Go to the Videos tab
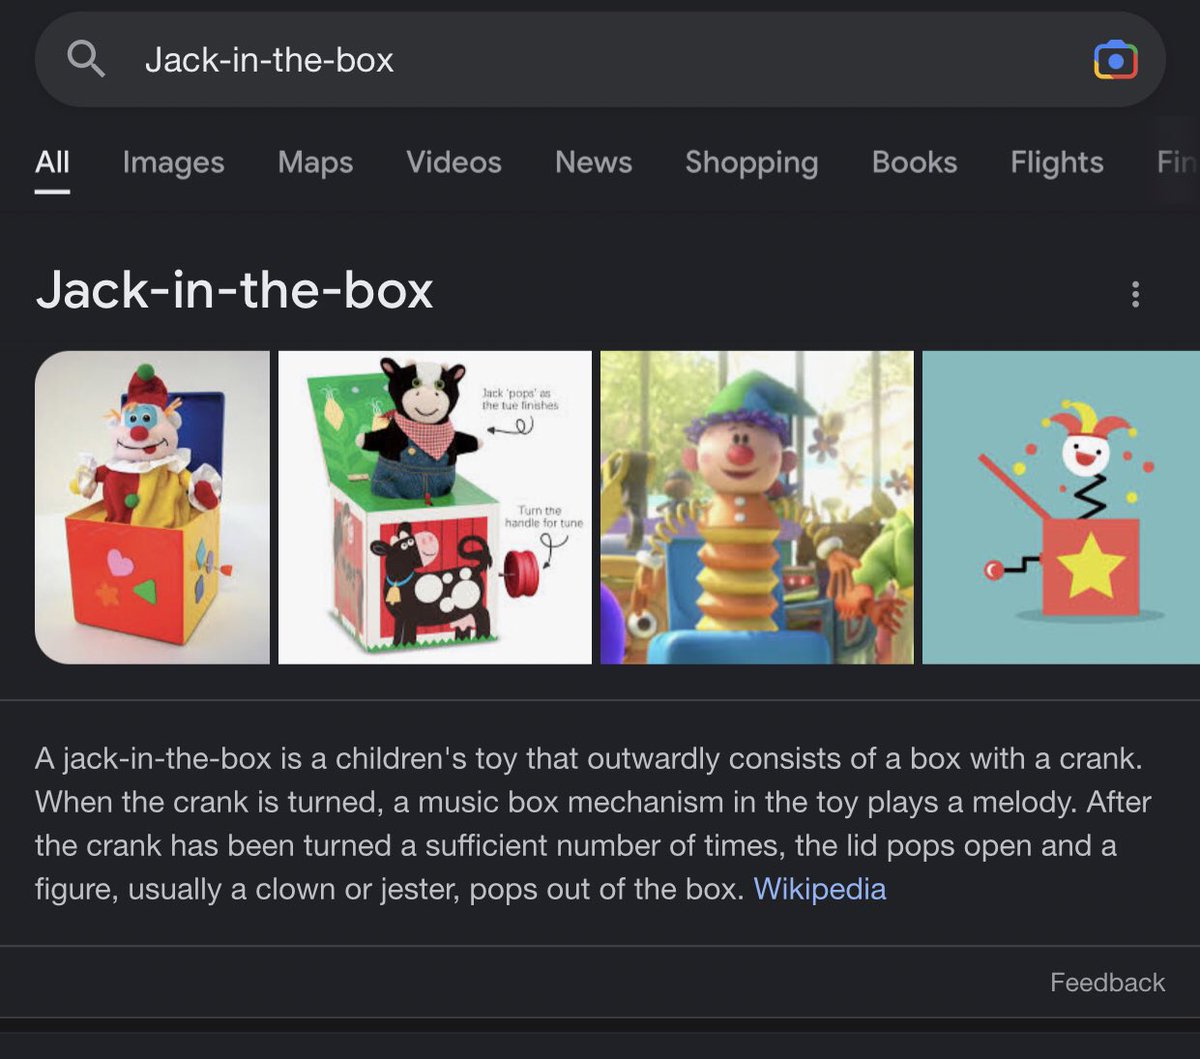The width and height of the screenshot is (1200, 1059). pos(454,162)
